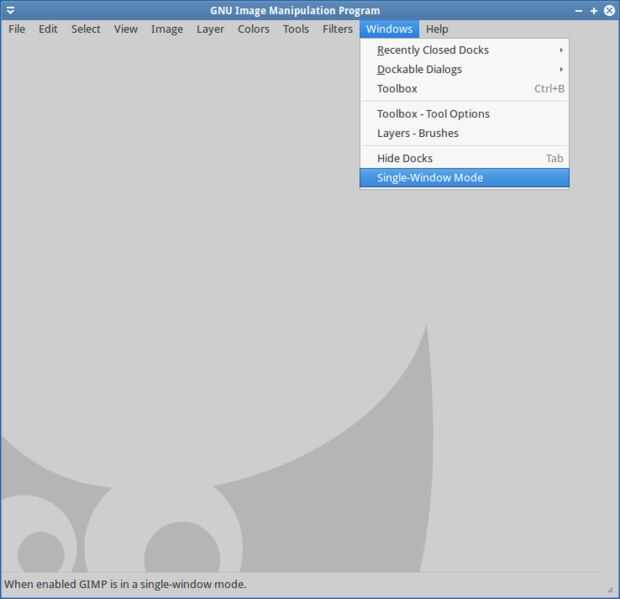Minimize the GIMP window
This screenshot has height=599, width=620.
point(579,11)
